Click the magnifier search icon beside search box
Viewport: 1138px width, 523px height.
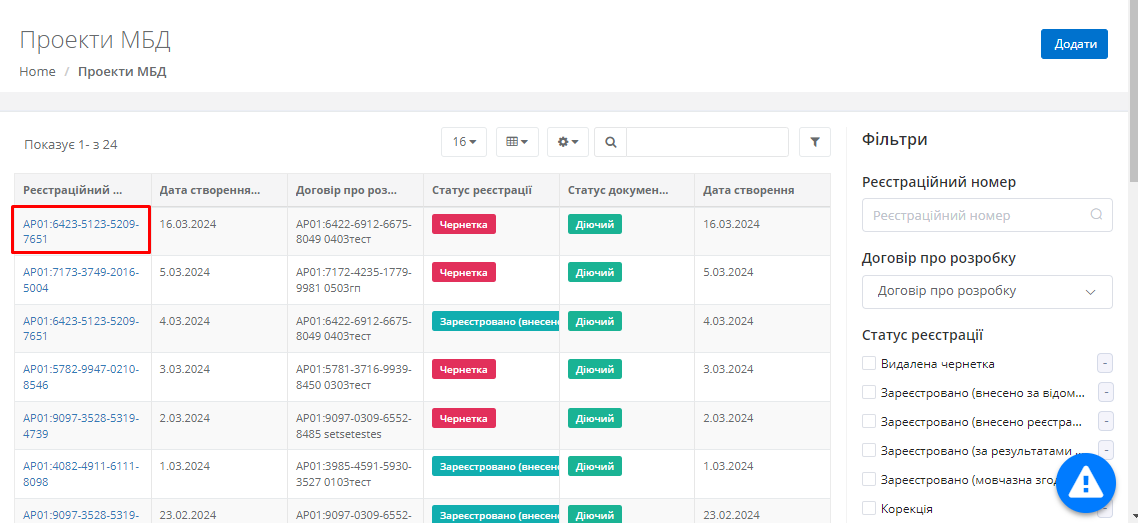[x=611, y=142]
